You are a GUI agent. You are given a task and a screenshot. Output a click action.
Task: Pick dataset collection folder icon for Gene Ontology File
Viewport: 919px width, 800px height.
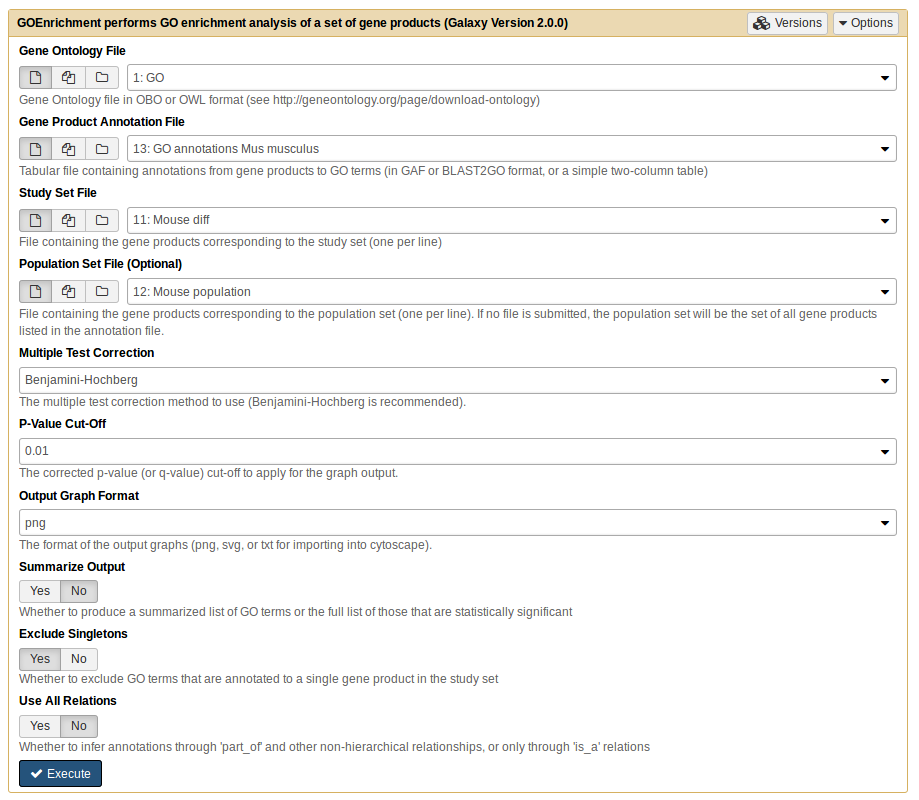[x=102, y=77]
